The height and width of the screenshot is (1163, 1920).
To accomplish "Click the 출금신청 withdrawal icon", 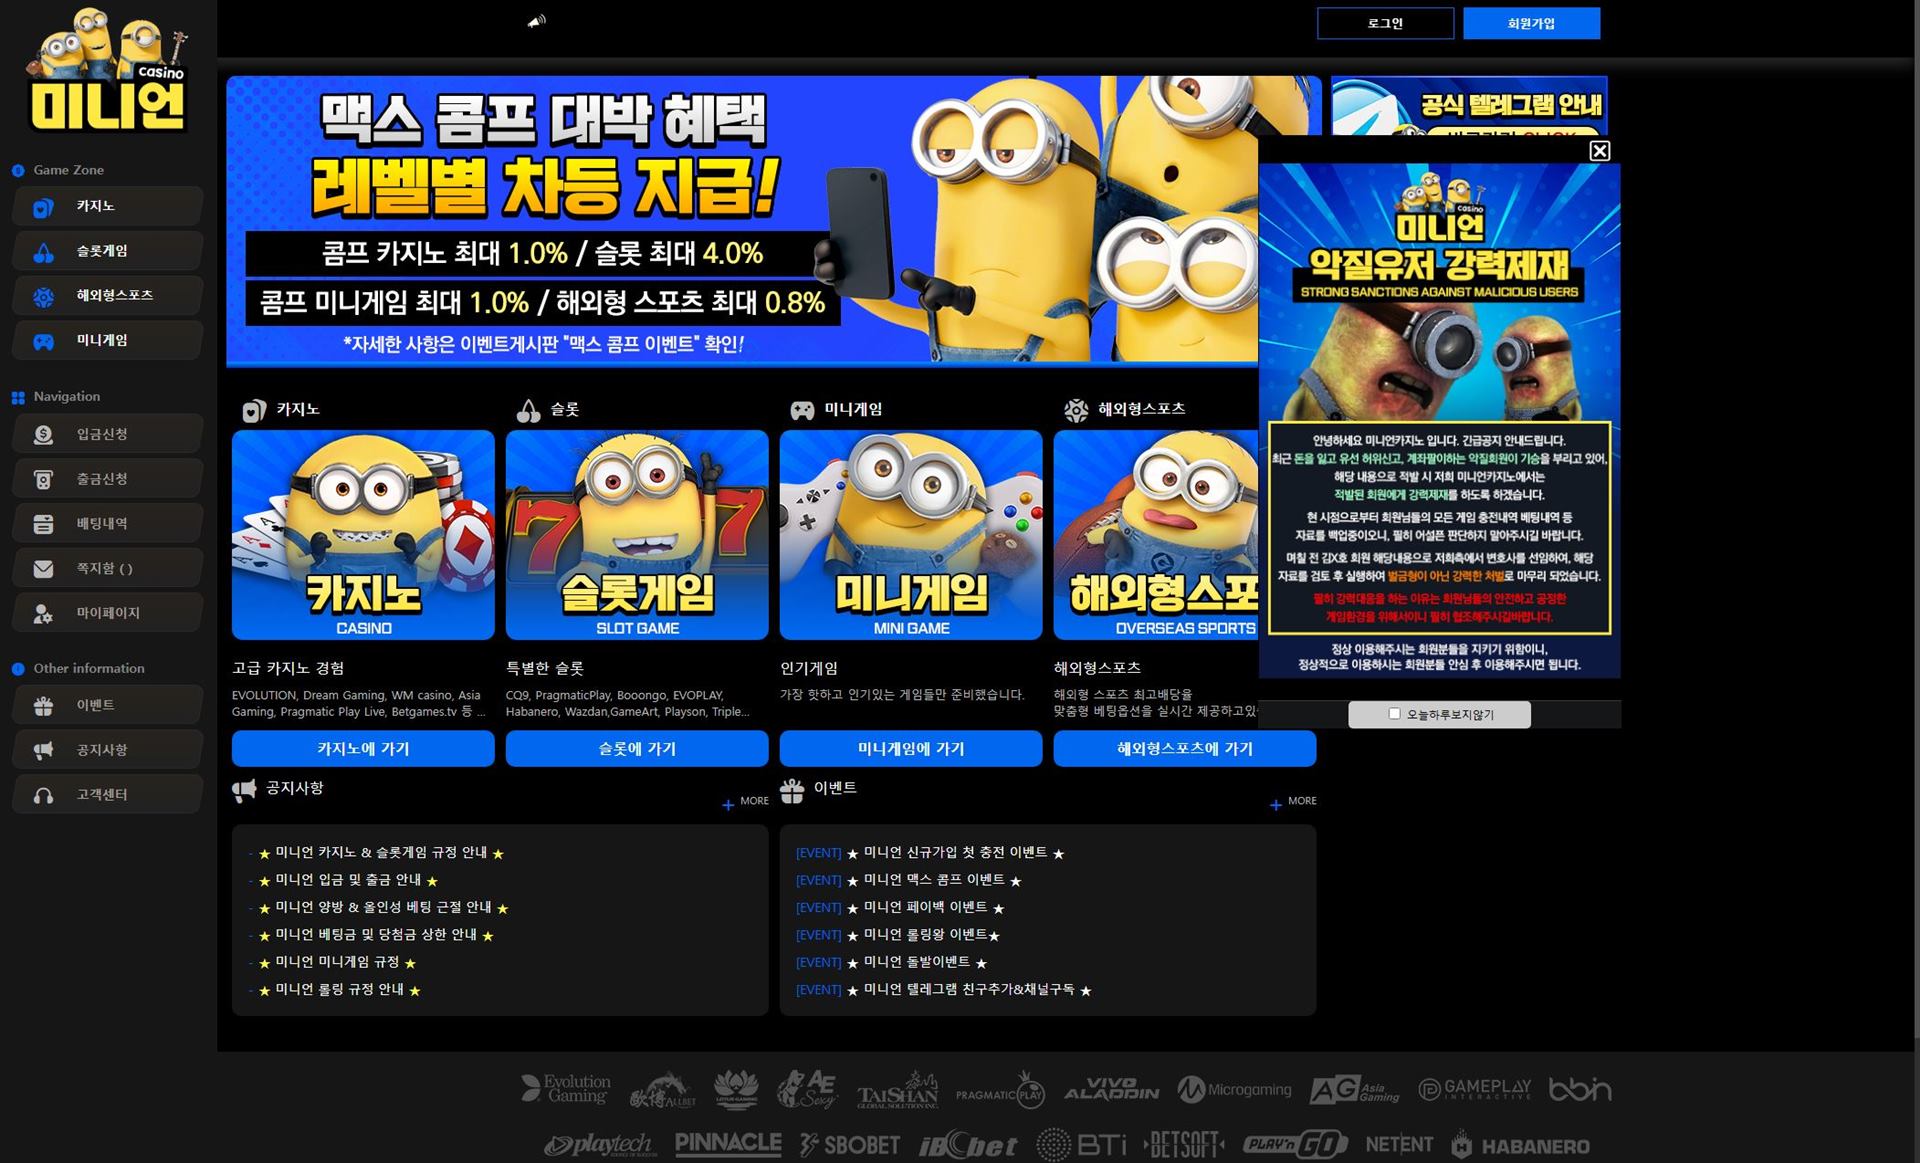I will click(43, 480).
